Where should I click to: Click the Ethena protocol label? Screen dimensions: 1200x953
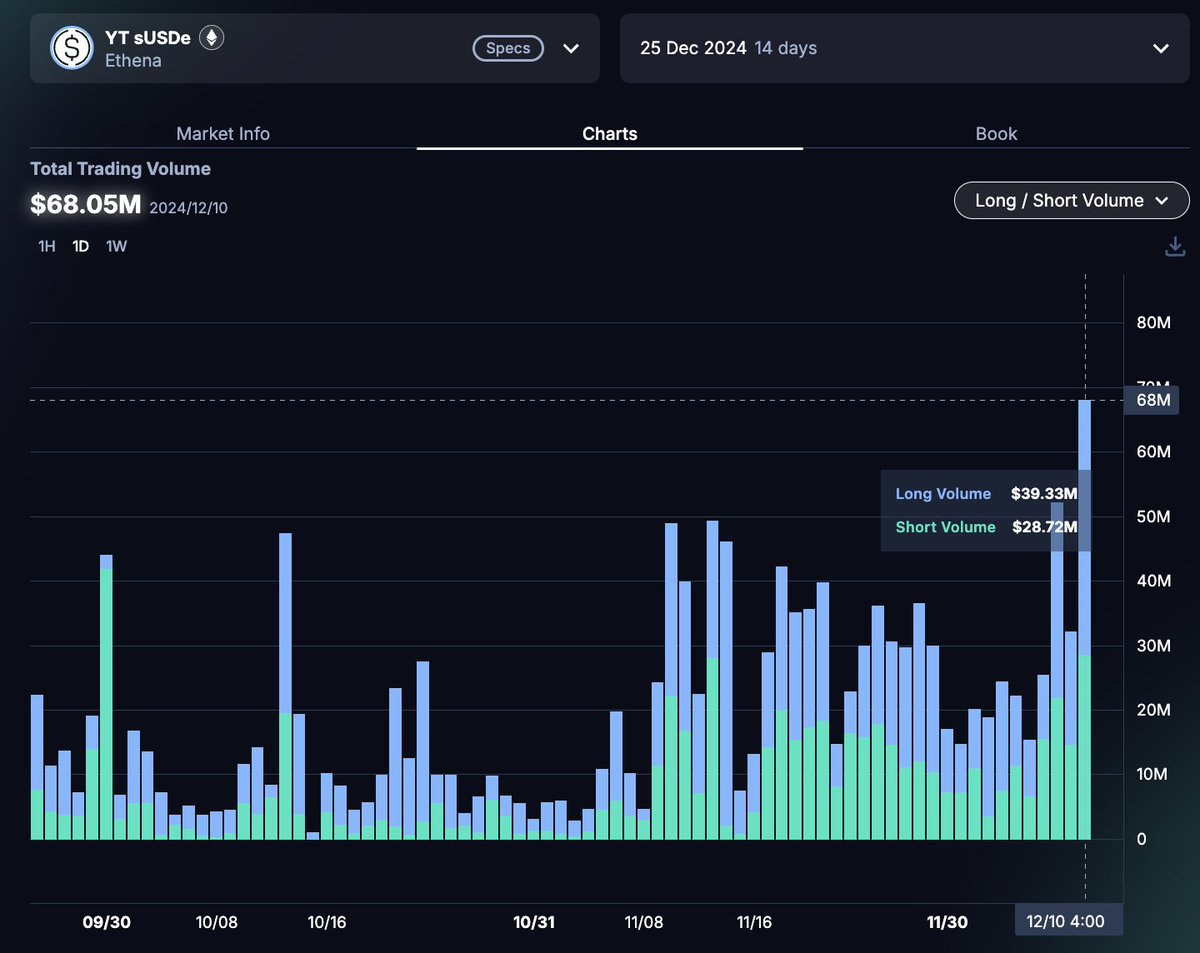(133, 60)
